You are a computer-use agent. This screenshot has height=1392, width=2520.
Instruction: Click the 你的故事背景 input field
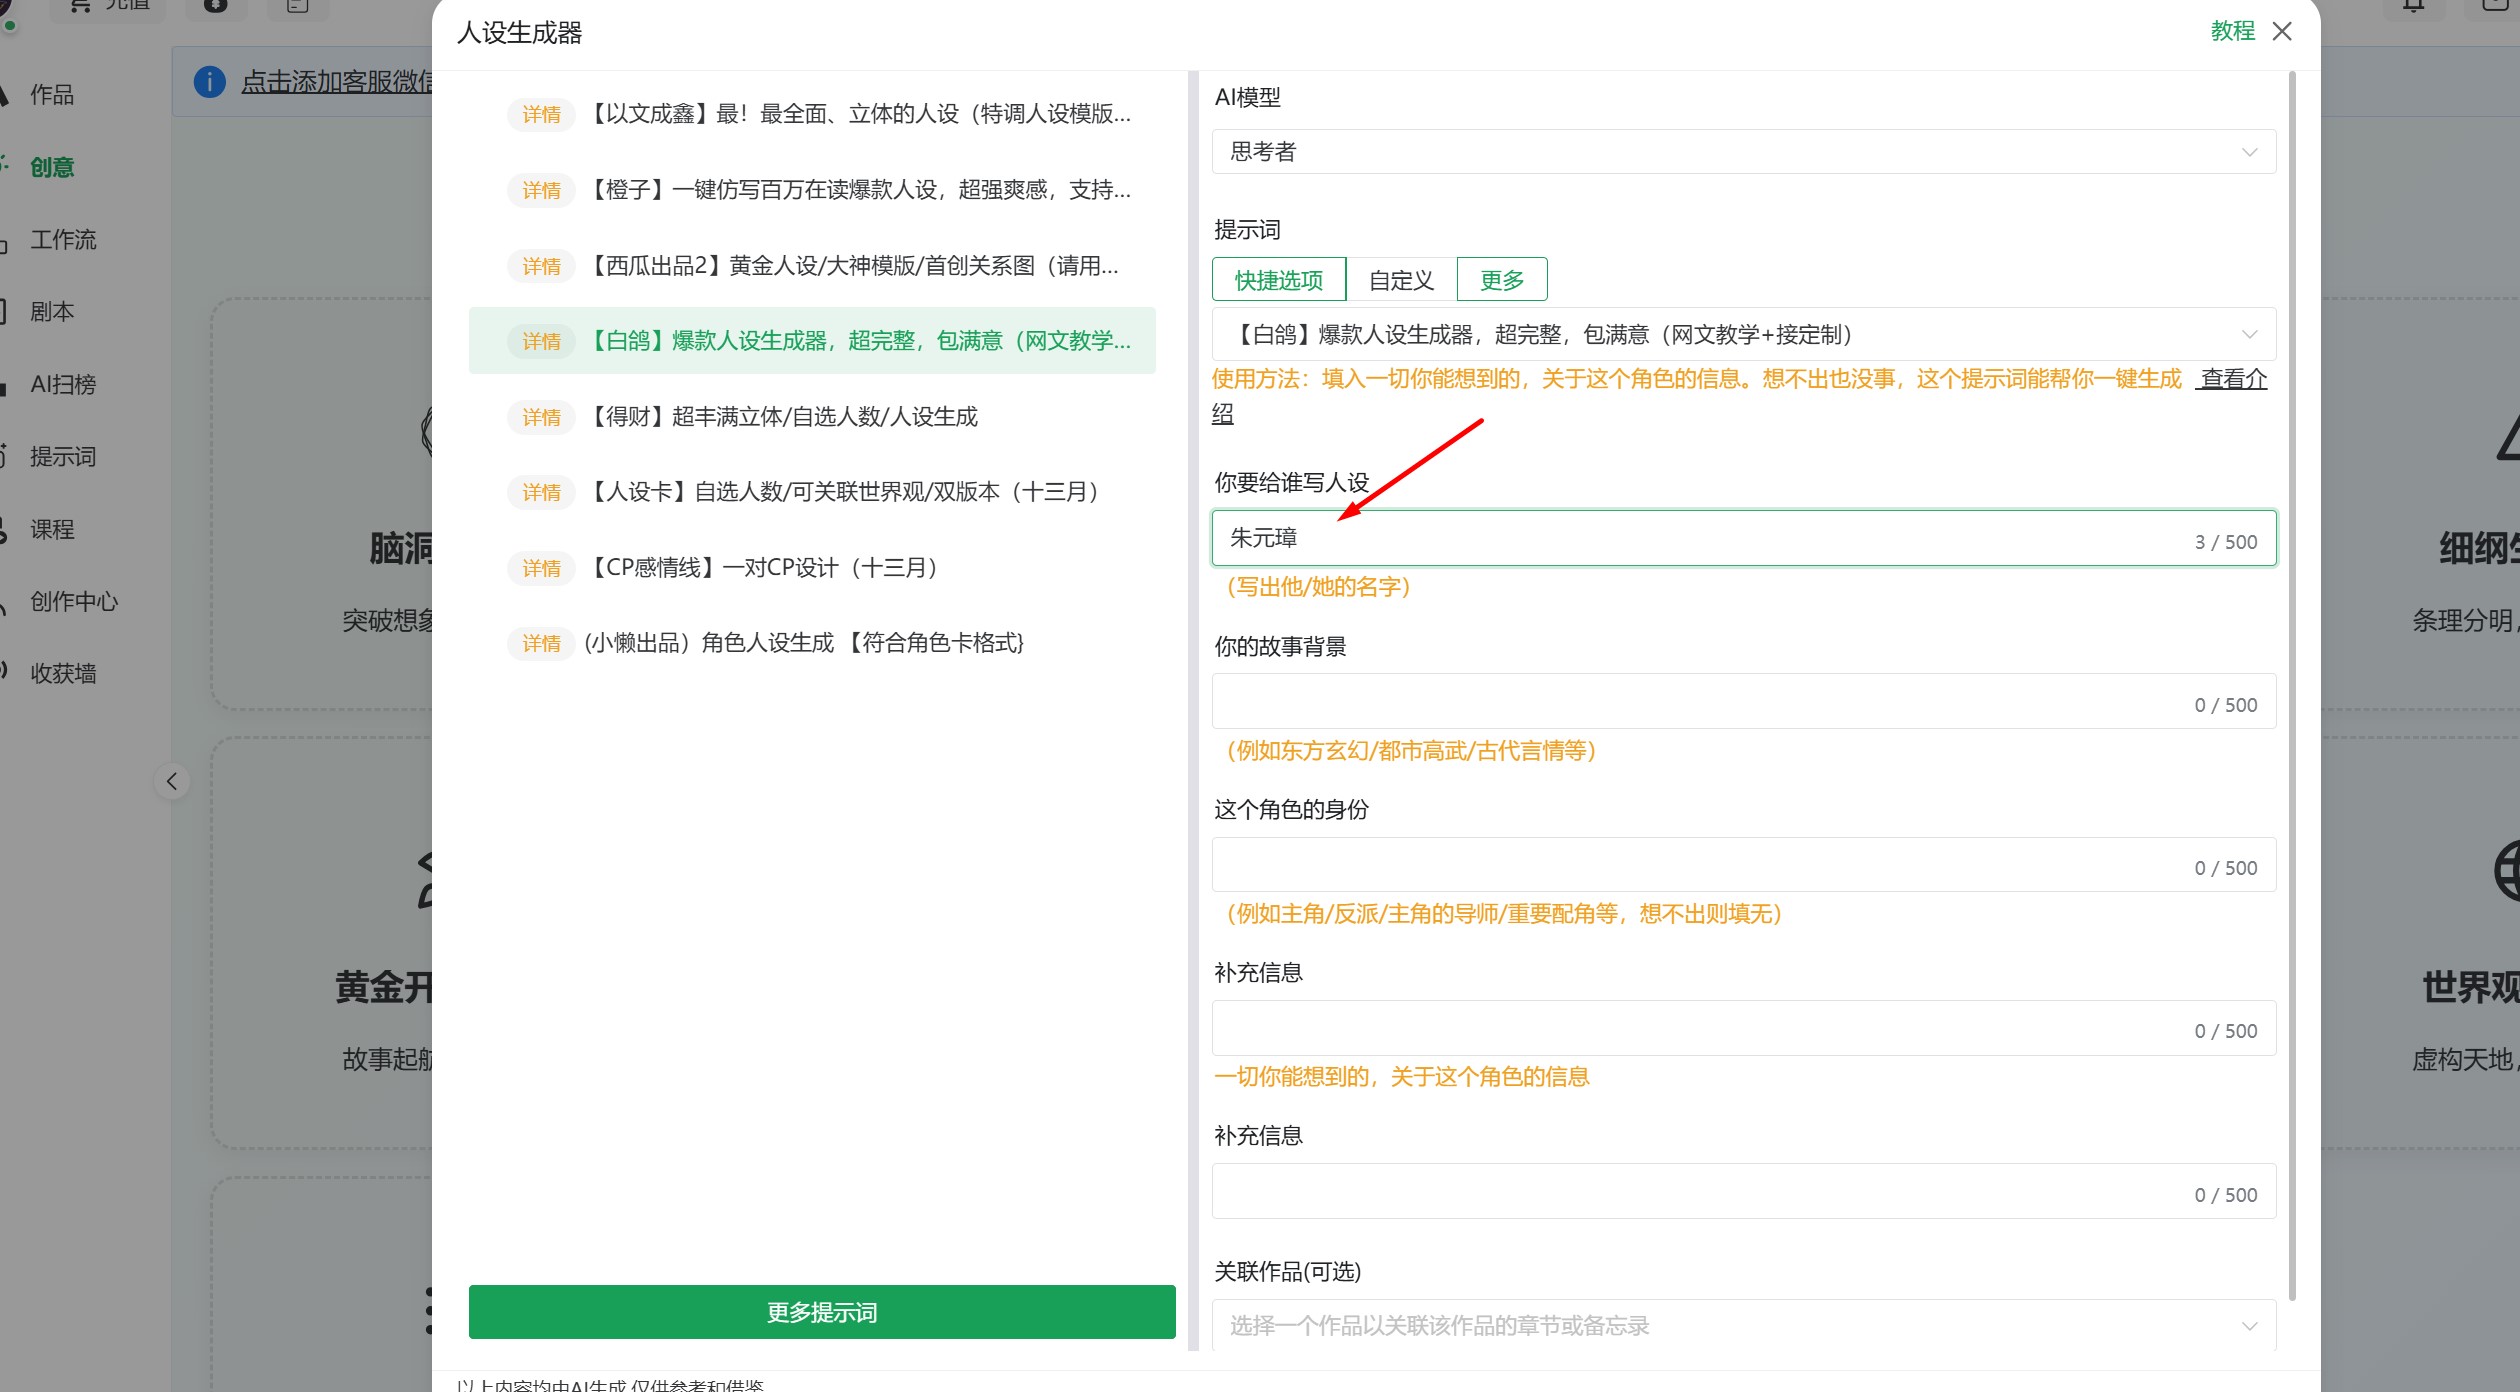(1700, 702)
